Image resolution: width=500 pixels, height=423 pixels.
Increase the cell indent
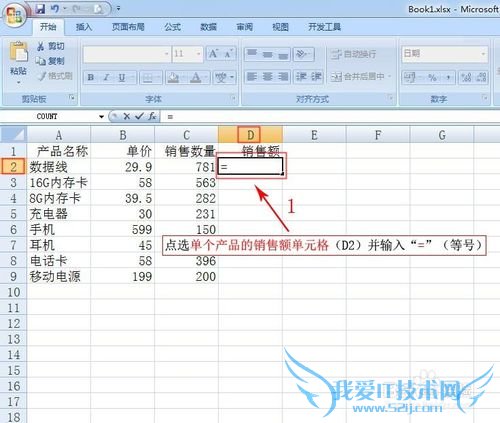tap(316, 77)
